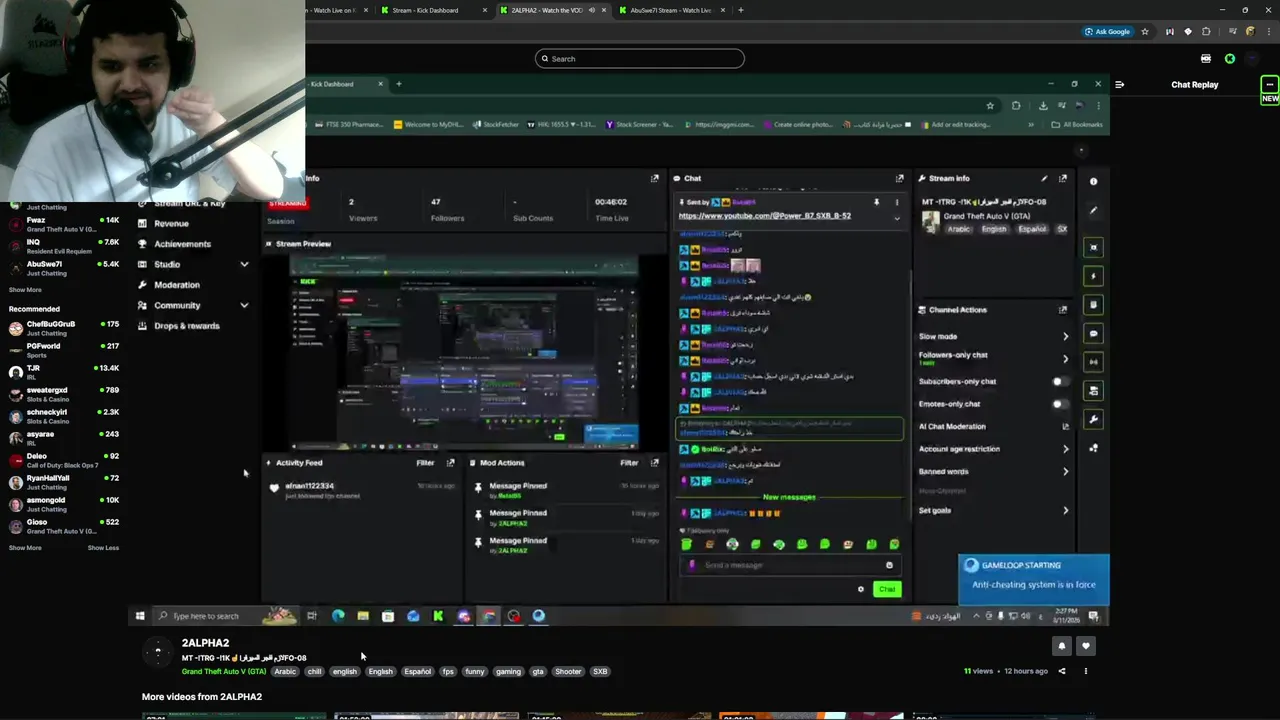Open the emoji picker in the chat input

pos(889,565)
